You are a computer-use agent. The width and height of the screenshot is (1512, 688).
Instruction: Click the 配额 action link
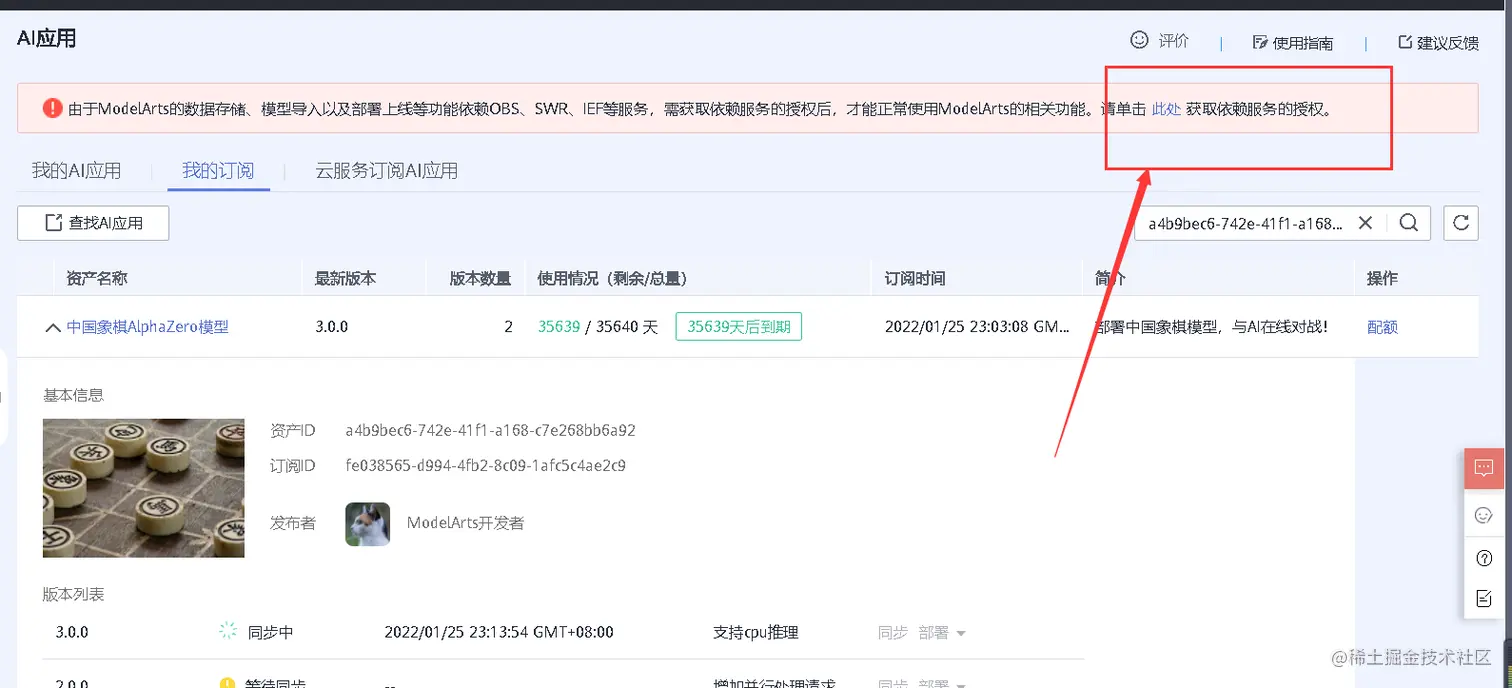[x=1382, y=327]
